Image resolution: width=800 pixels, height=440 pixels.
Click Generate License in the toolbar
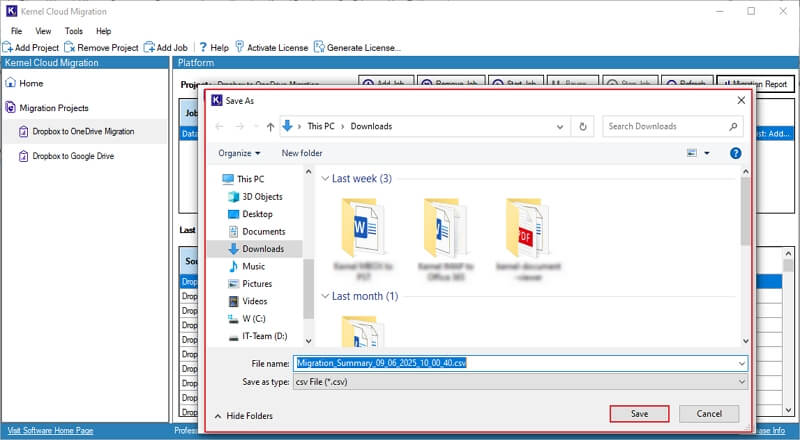click(357, 47)
